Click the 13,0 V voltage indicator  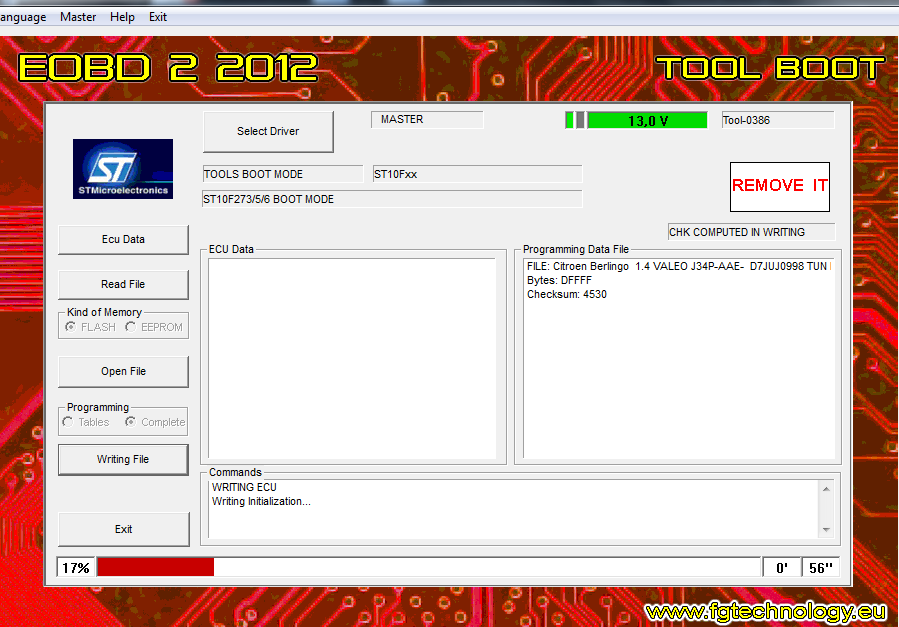pyautogui.click(x=647, y=120)
